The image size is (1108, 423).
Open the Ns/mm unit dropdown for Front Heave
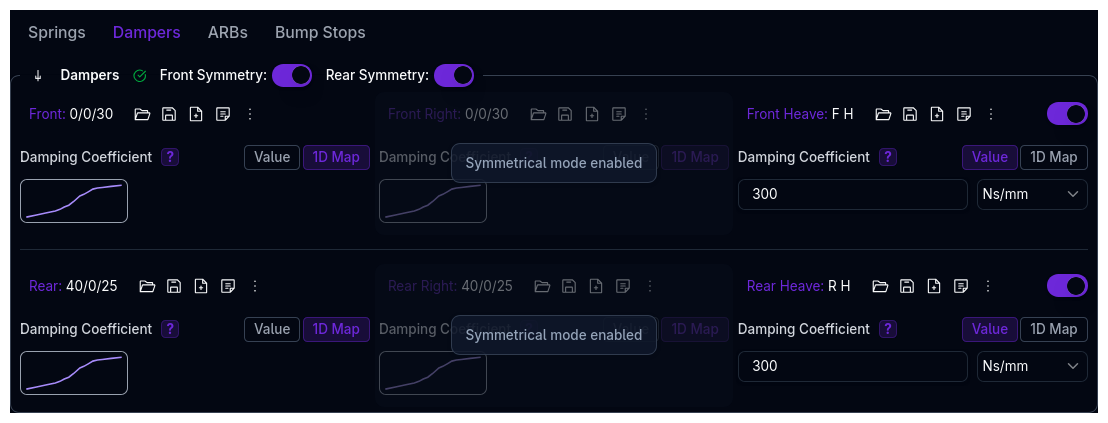pos(1032,194)
